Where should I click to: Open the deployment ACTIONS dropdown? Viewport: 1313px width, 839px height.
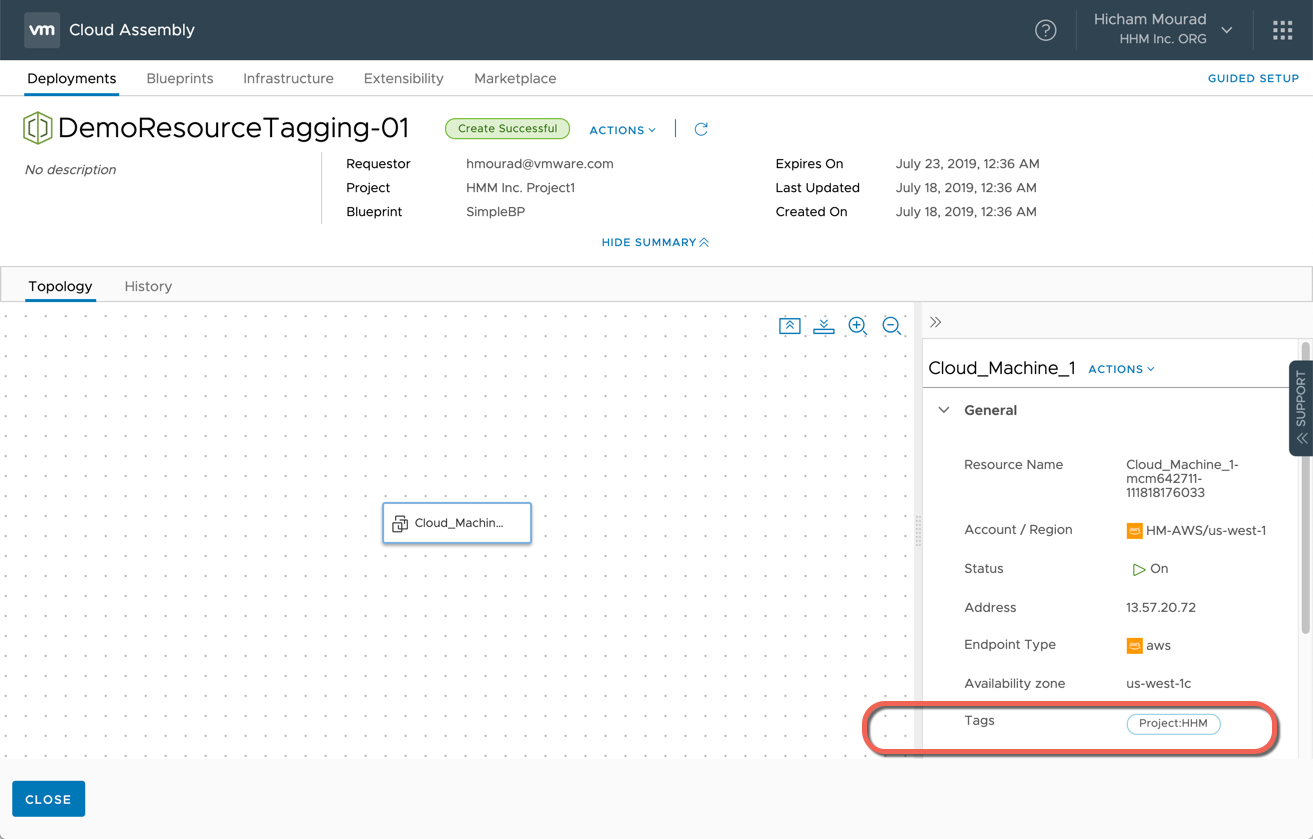pos(622,130)
